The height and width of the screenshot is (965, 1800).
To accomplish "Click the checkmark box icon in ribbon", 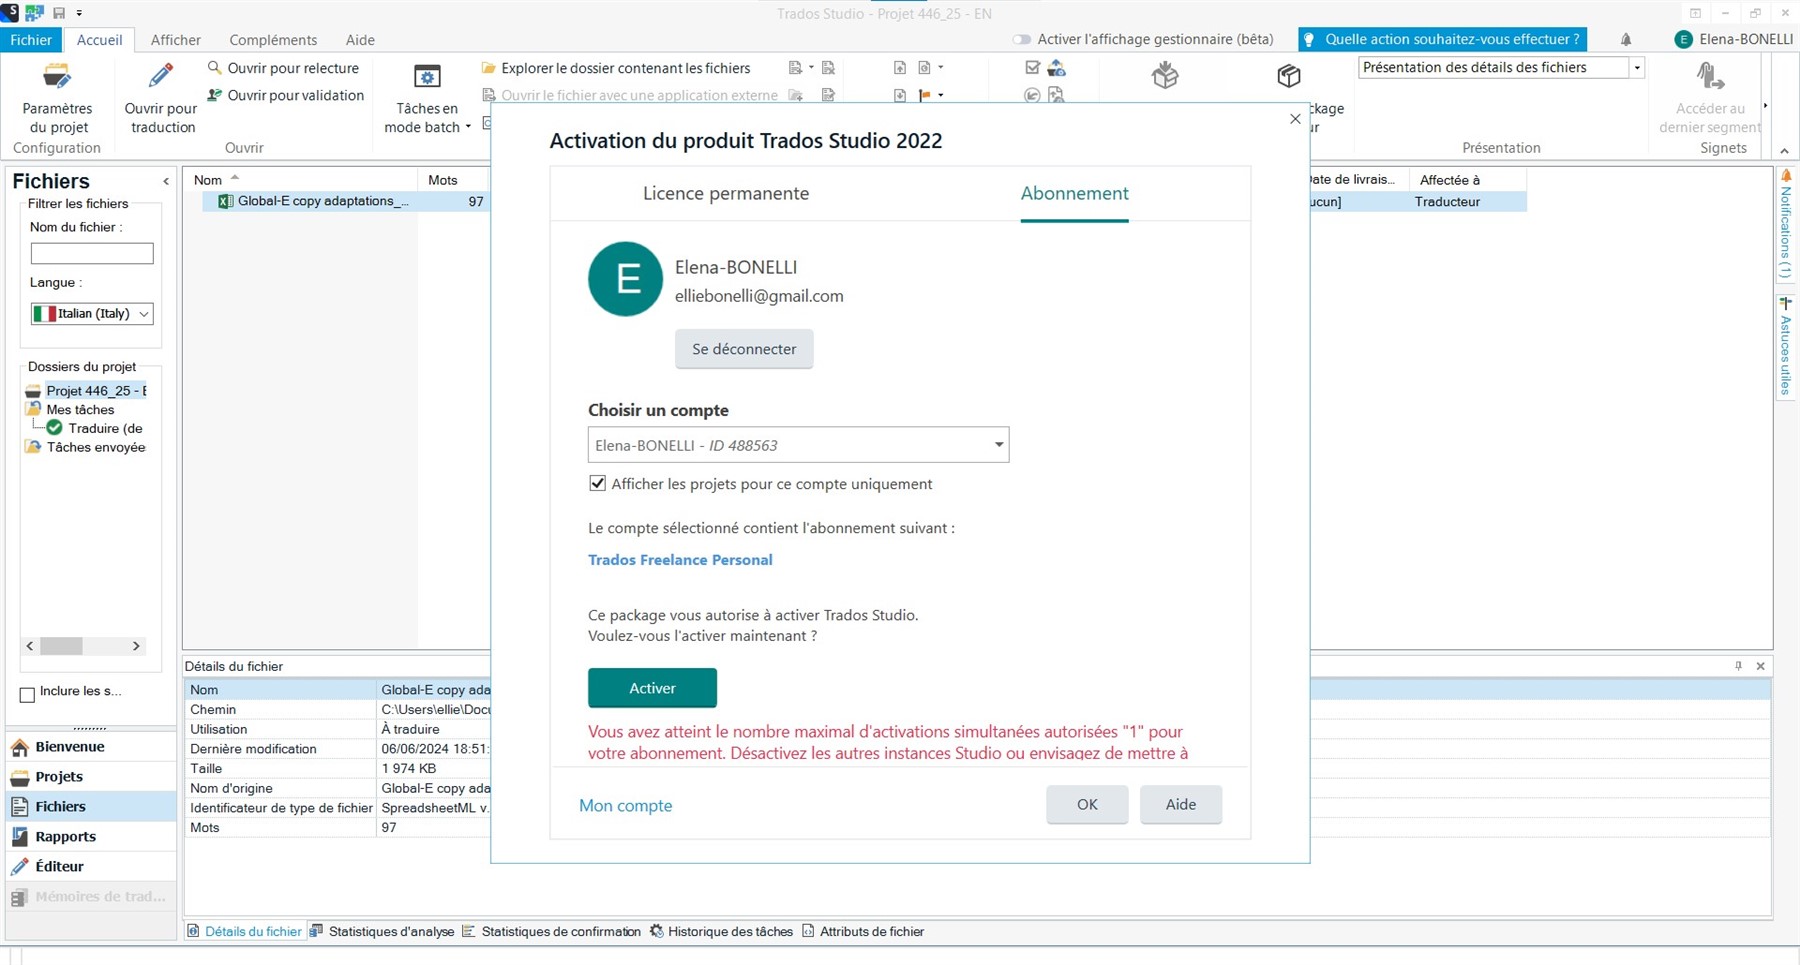I will pos(1033,68).
